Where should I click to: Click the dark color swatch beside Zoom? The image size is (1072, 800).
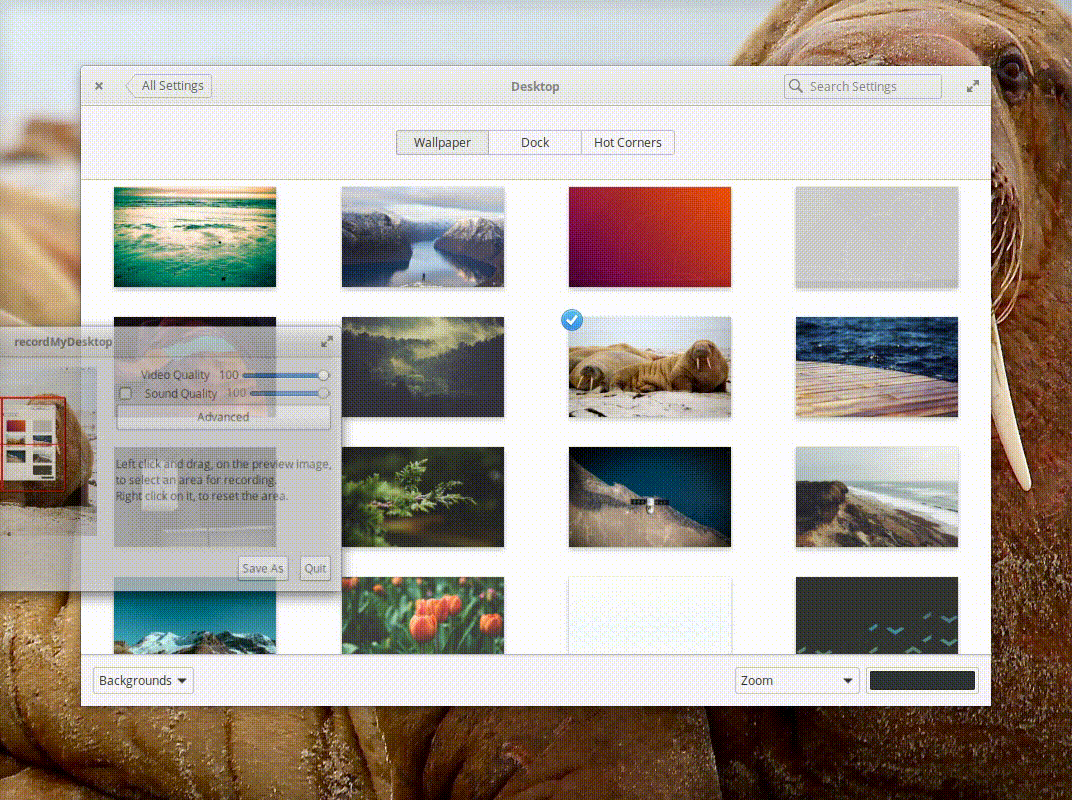pyautogui.click(x=922, y=680)
